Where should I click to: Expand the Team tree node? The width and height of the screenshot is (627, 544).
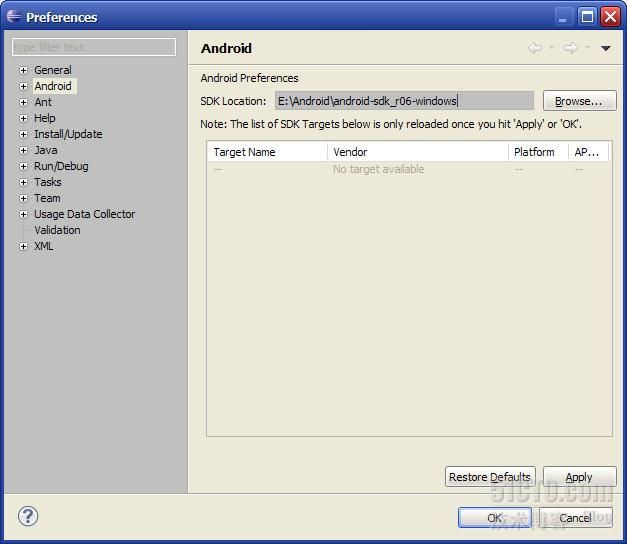pos(24,198)
